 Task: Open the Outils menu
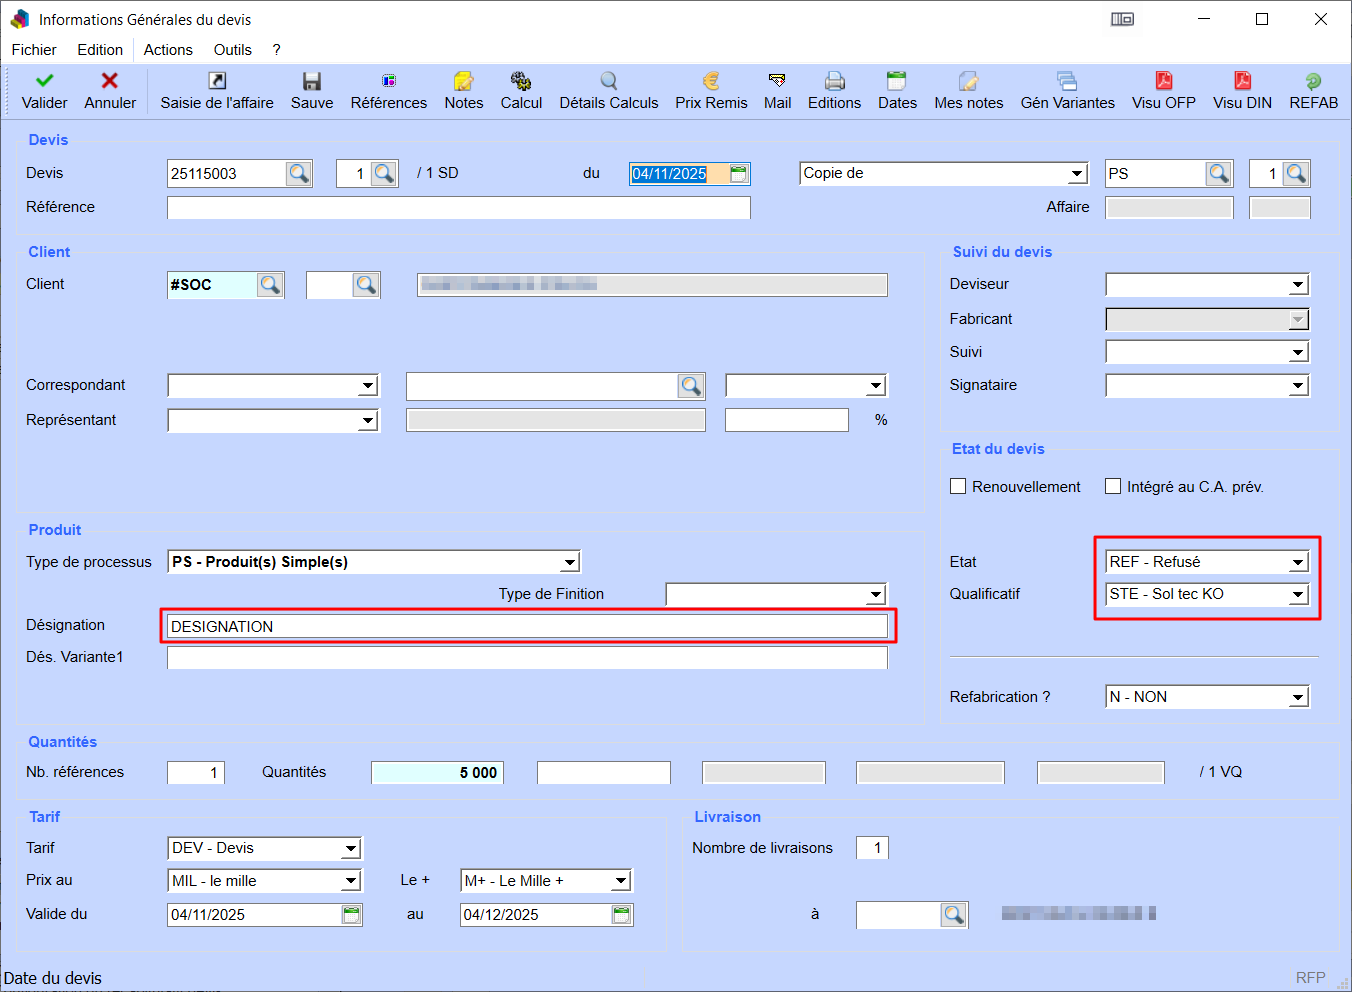click(232, 50)
